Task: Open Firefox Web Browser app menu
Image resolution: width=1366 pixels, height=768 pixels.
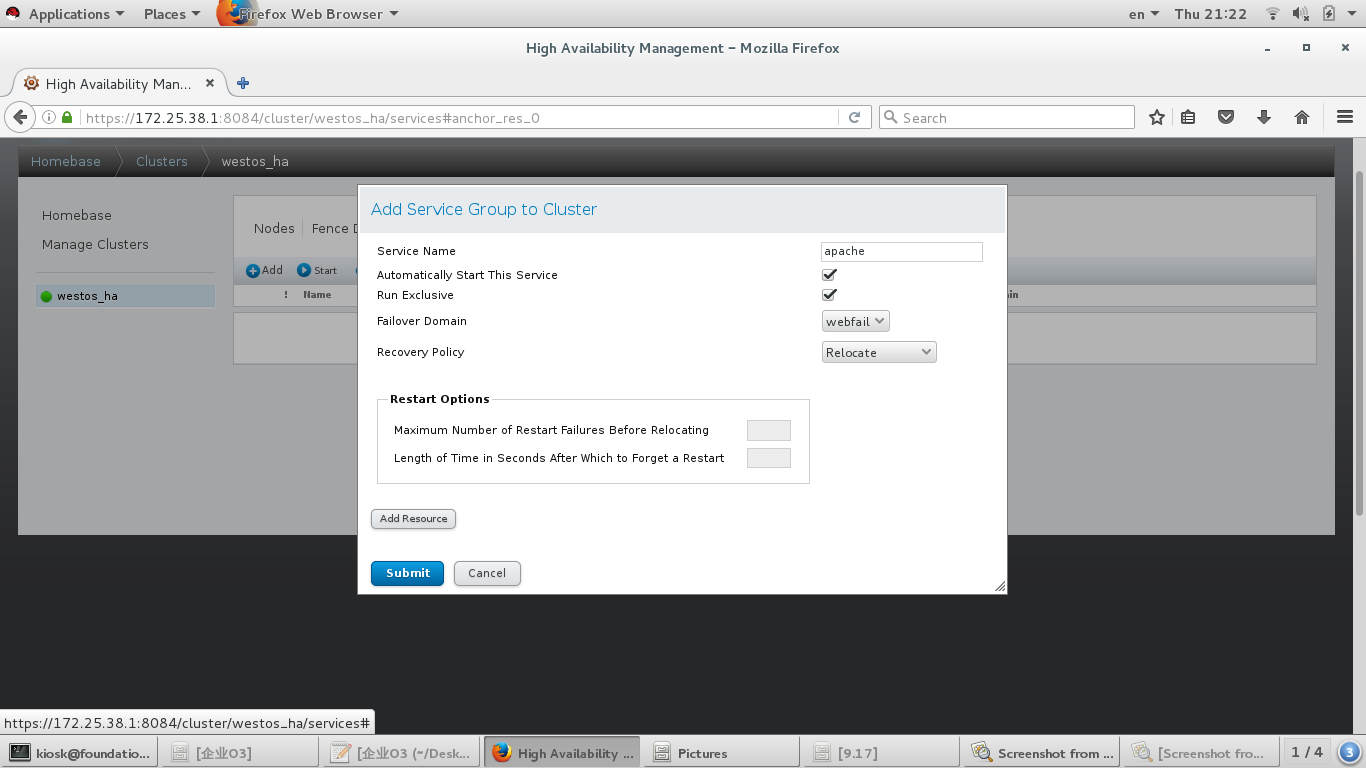Action: coord(308,14)
